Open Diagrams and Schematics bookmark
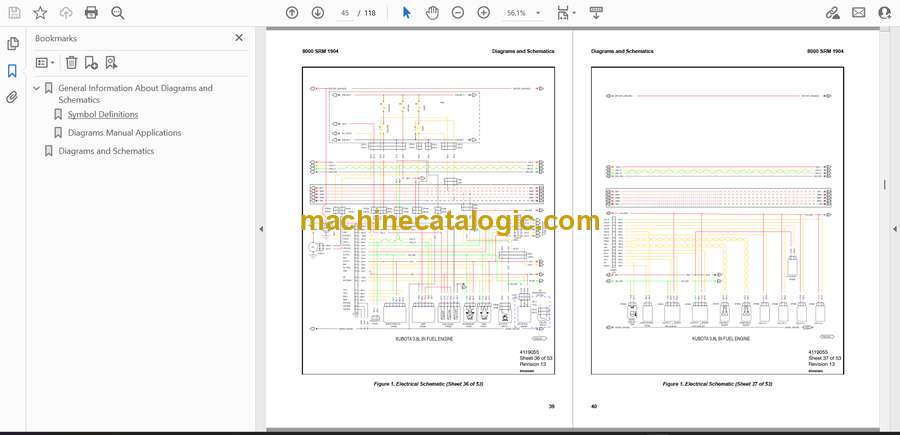The width and height of the screenshot is (900, 435). pyautogui.click(x=106, y=151)
